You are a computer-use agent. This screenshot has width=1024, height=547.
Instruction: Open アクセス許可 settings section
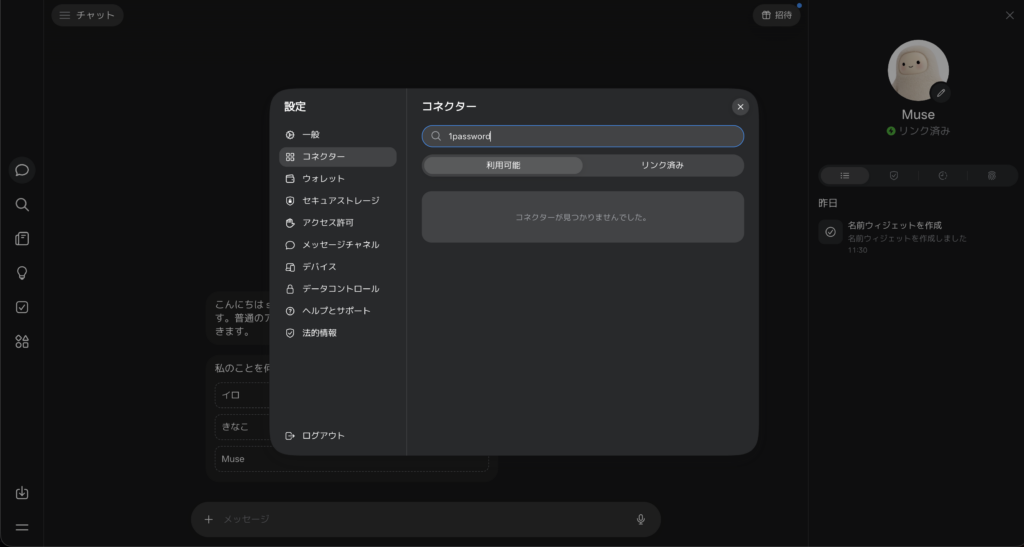338,223
